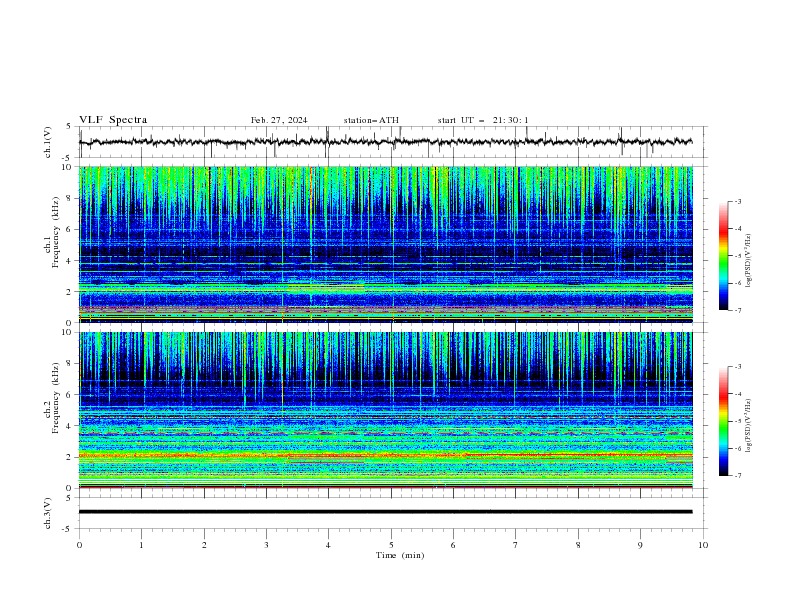
Task: Click inside the ch.1 spectrogram panel
Action: pos(386,244)
